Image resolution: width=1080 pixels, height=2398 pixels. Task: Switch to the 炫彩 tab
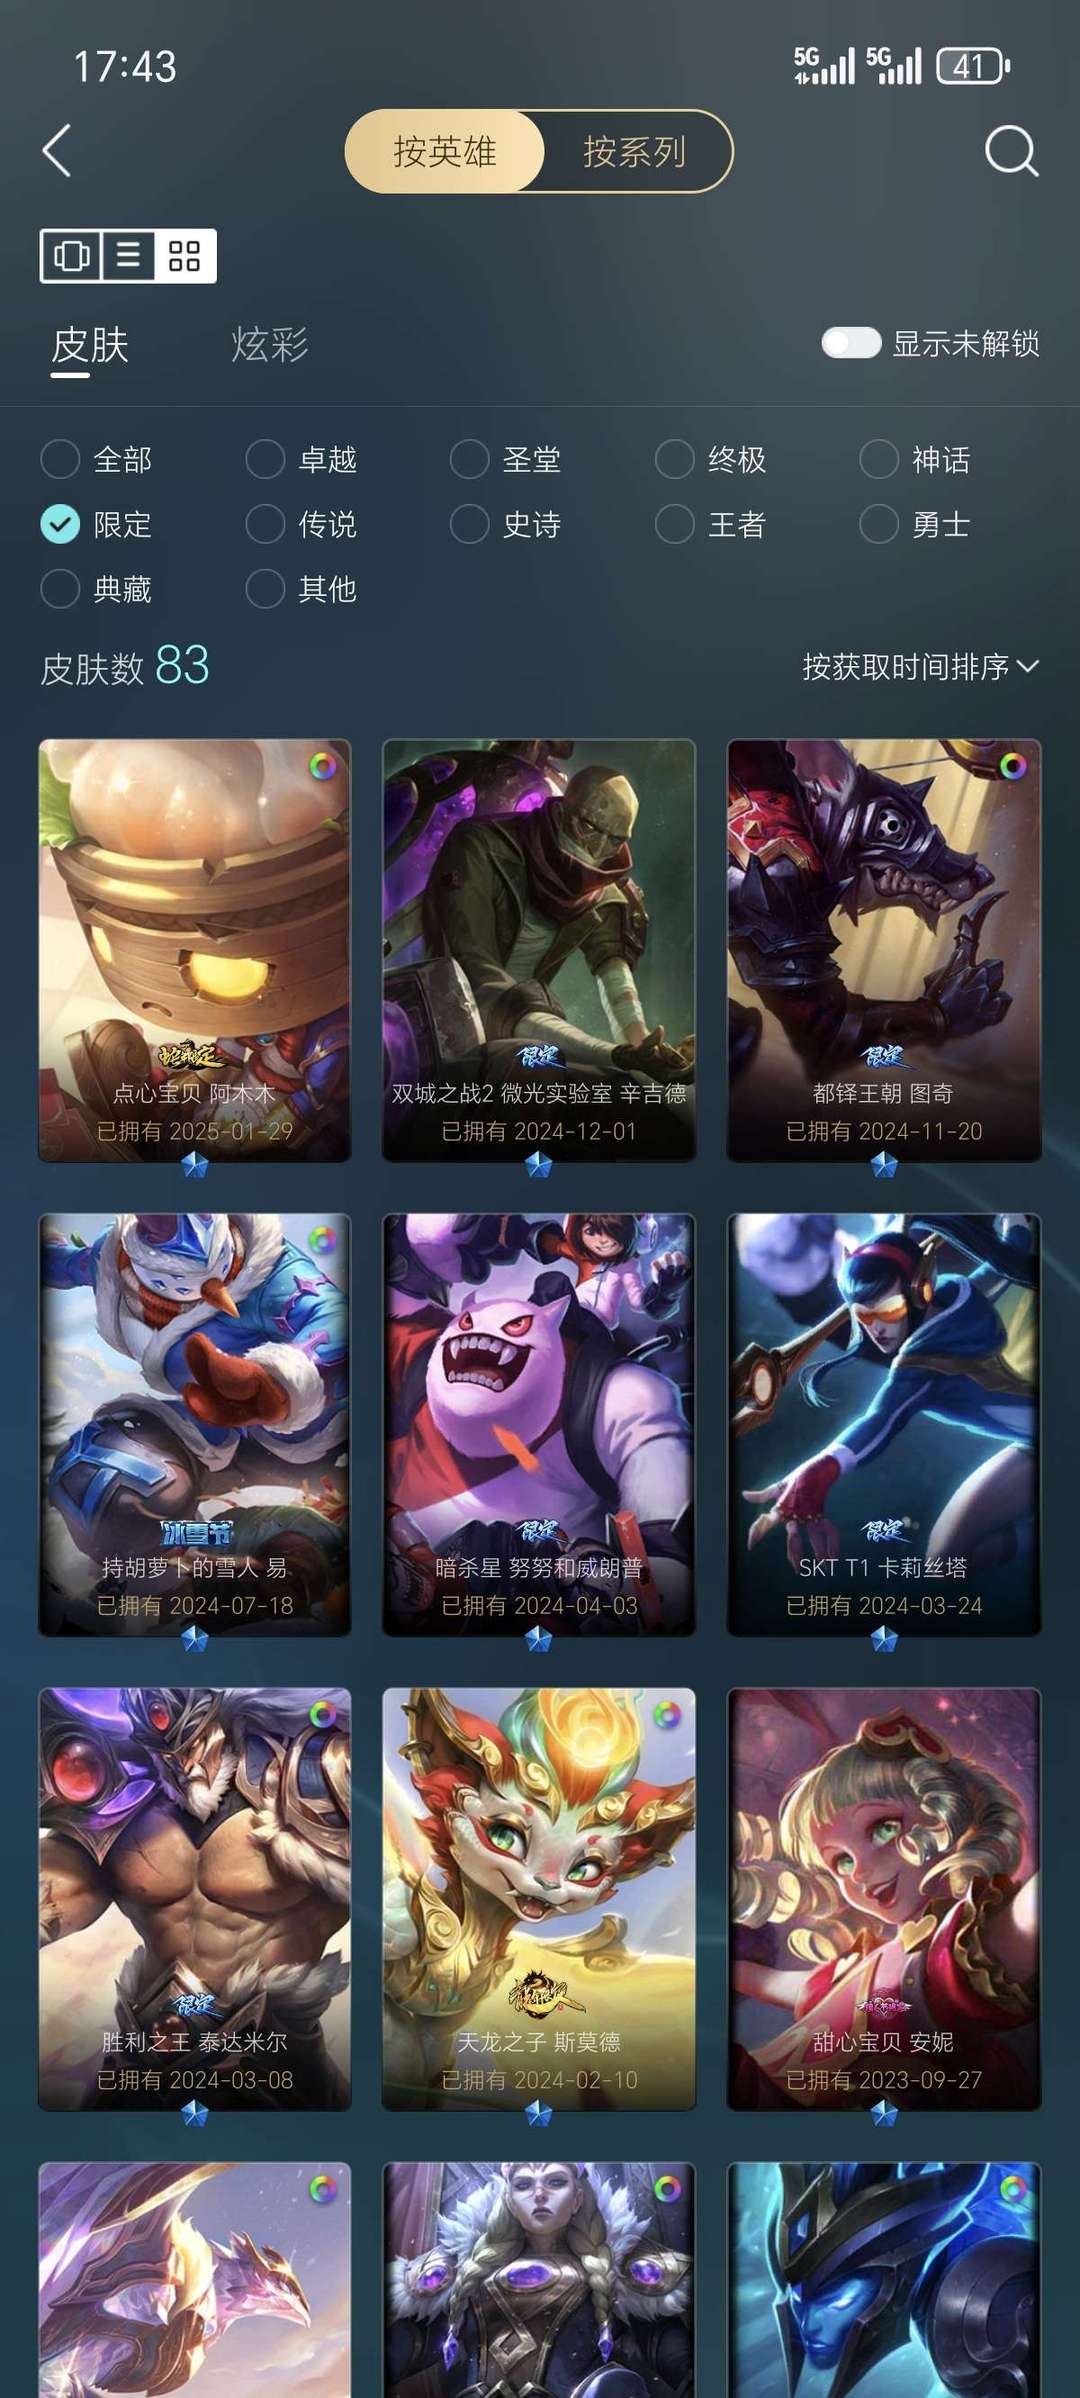click(269, 344)
